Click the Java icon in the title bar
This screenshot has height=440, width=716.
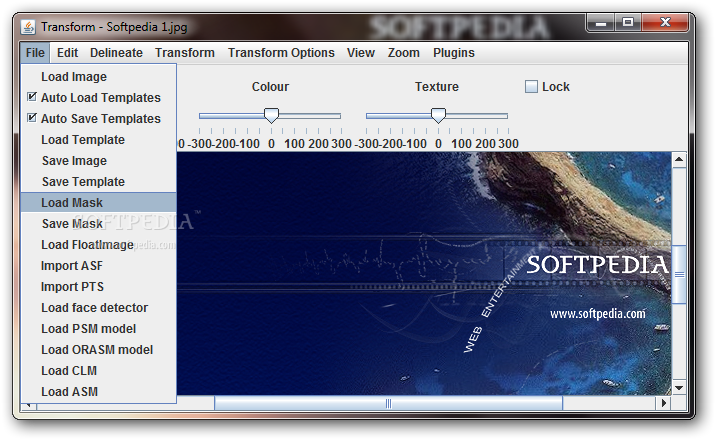(28, 27)
